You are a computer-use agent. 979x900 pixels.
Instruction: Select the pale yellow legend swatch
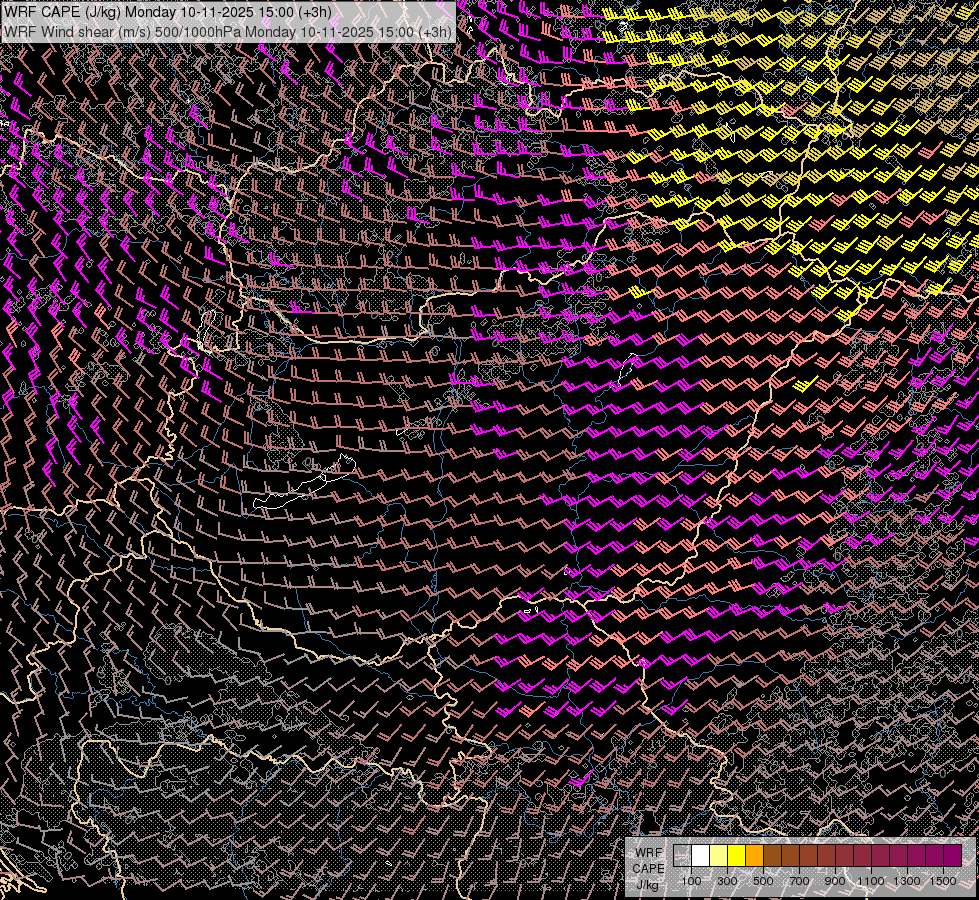pyautogui.click(x=719, y=855)
